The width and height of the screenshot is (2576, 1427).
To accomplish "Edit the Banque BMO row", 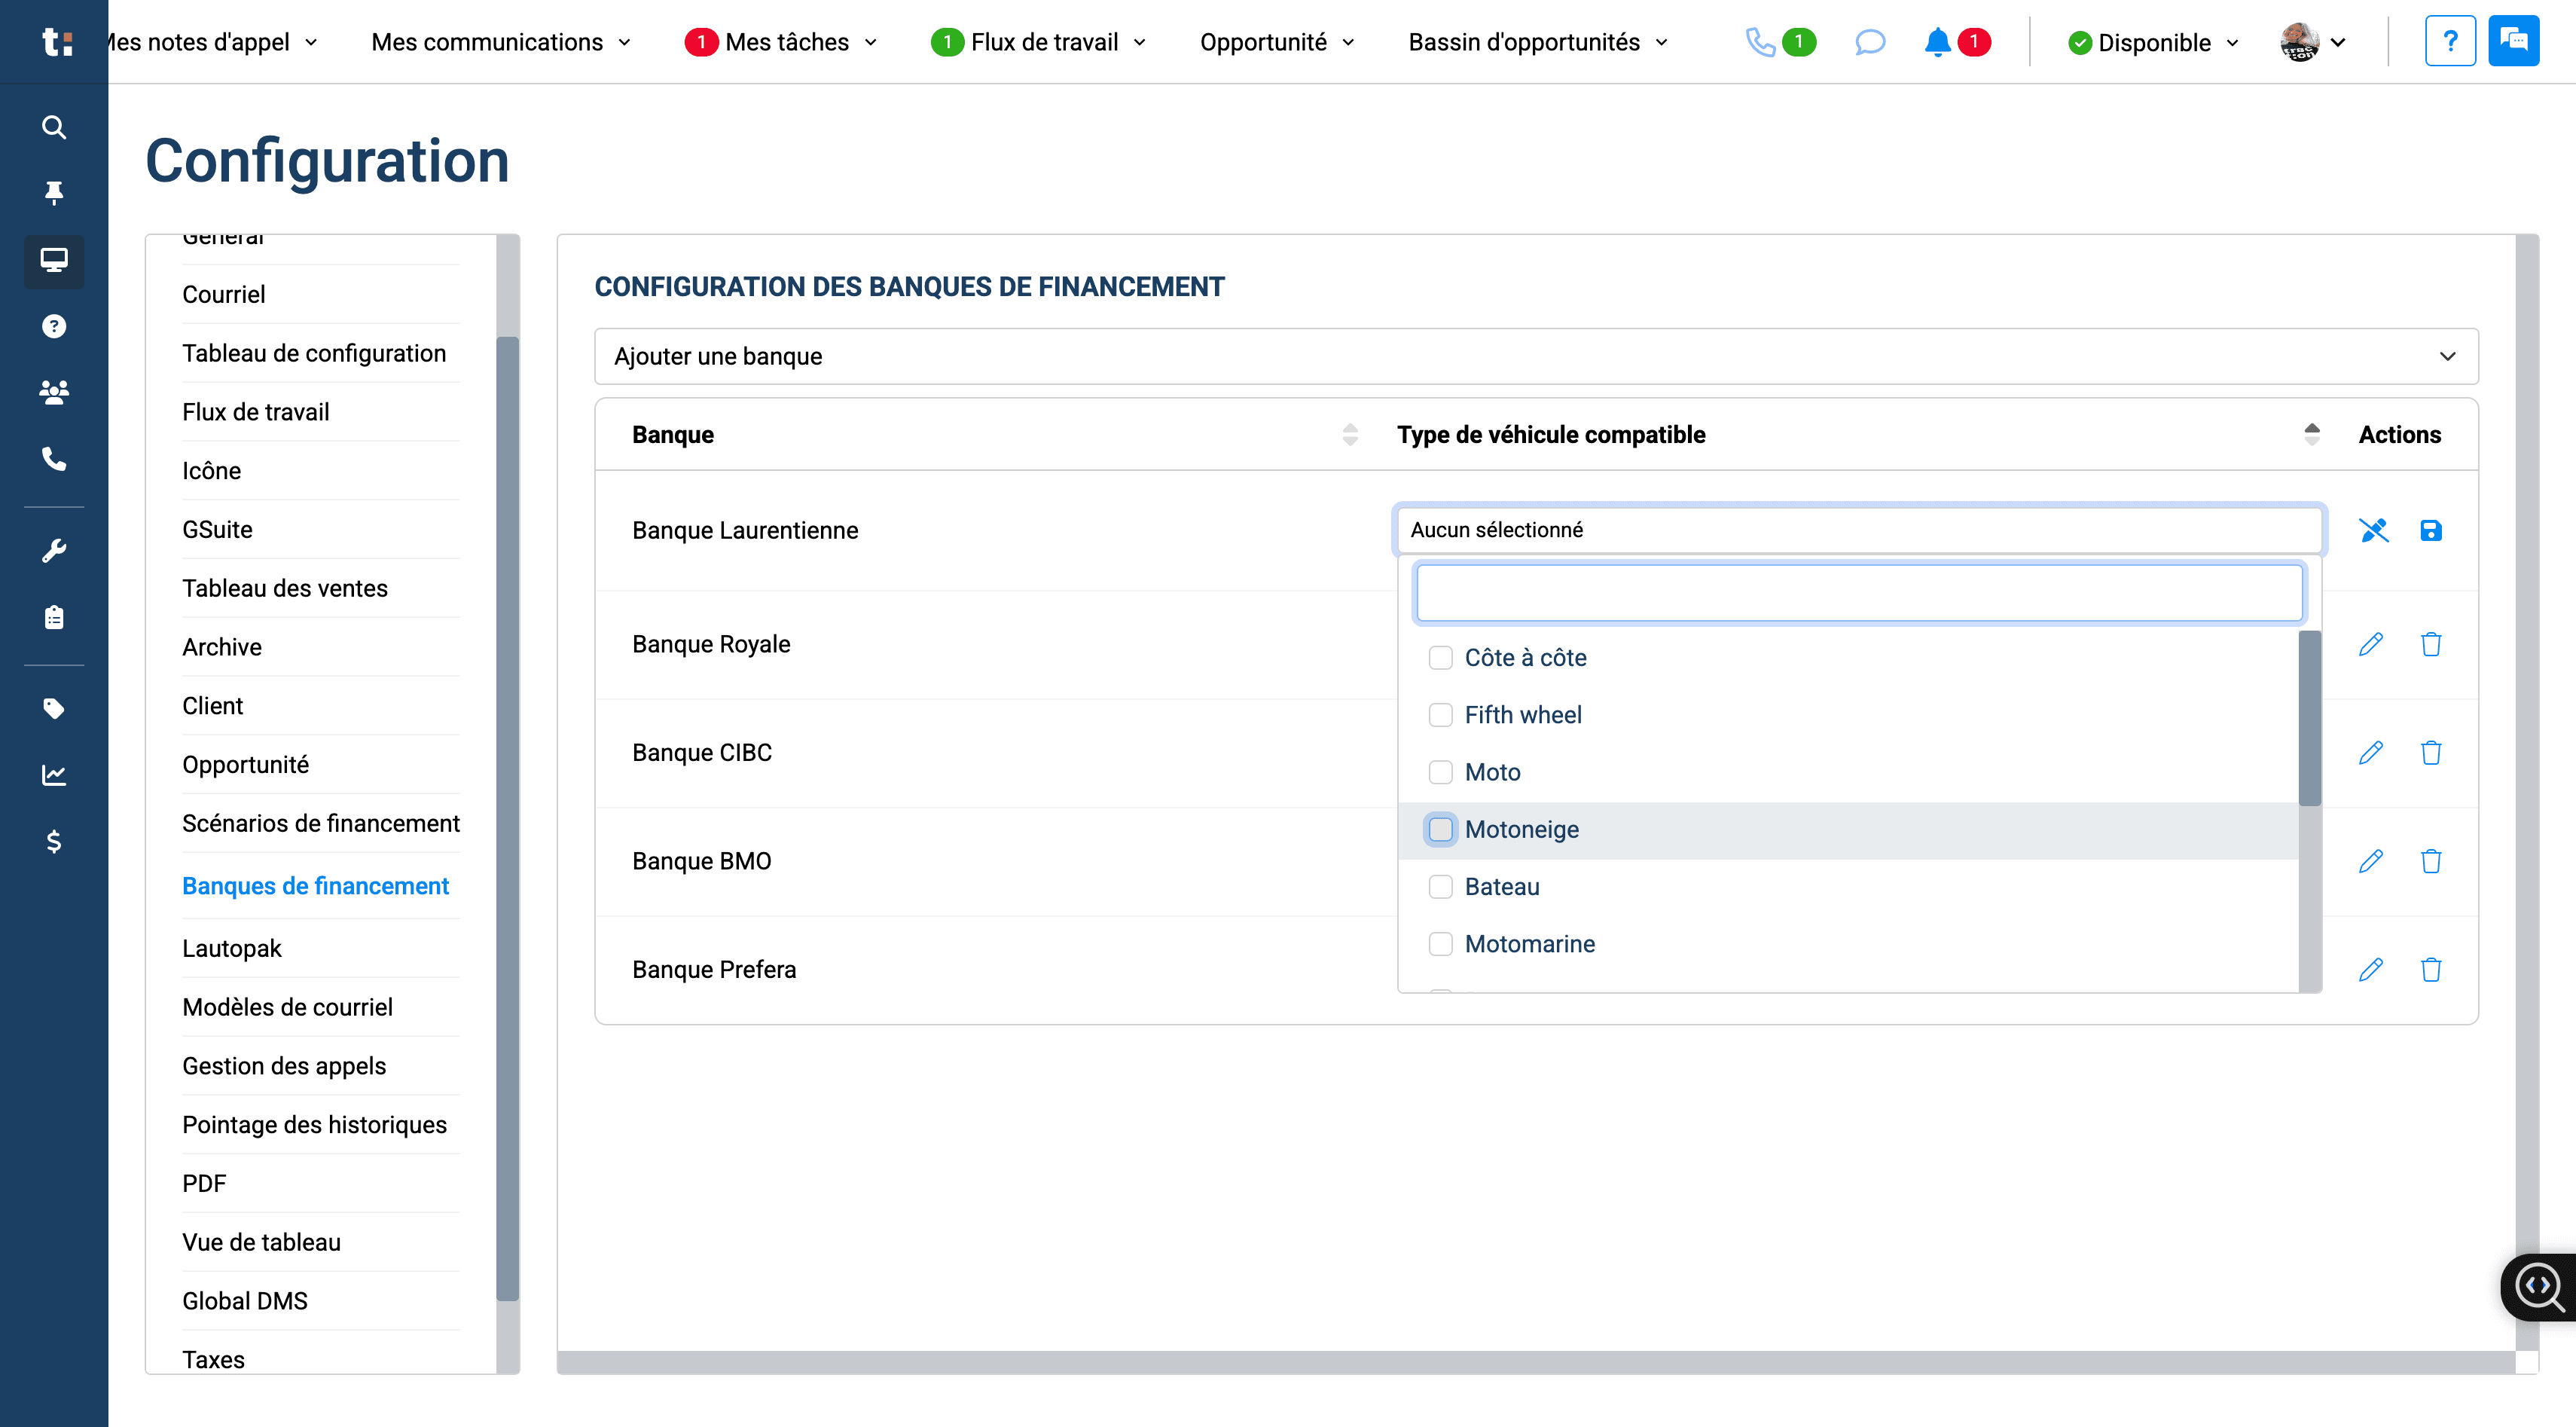I will (x=2371, y=861).
